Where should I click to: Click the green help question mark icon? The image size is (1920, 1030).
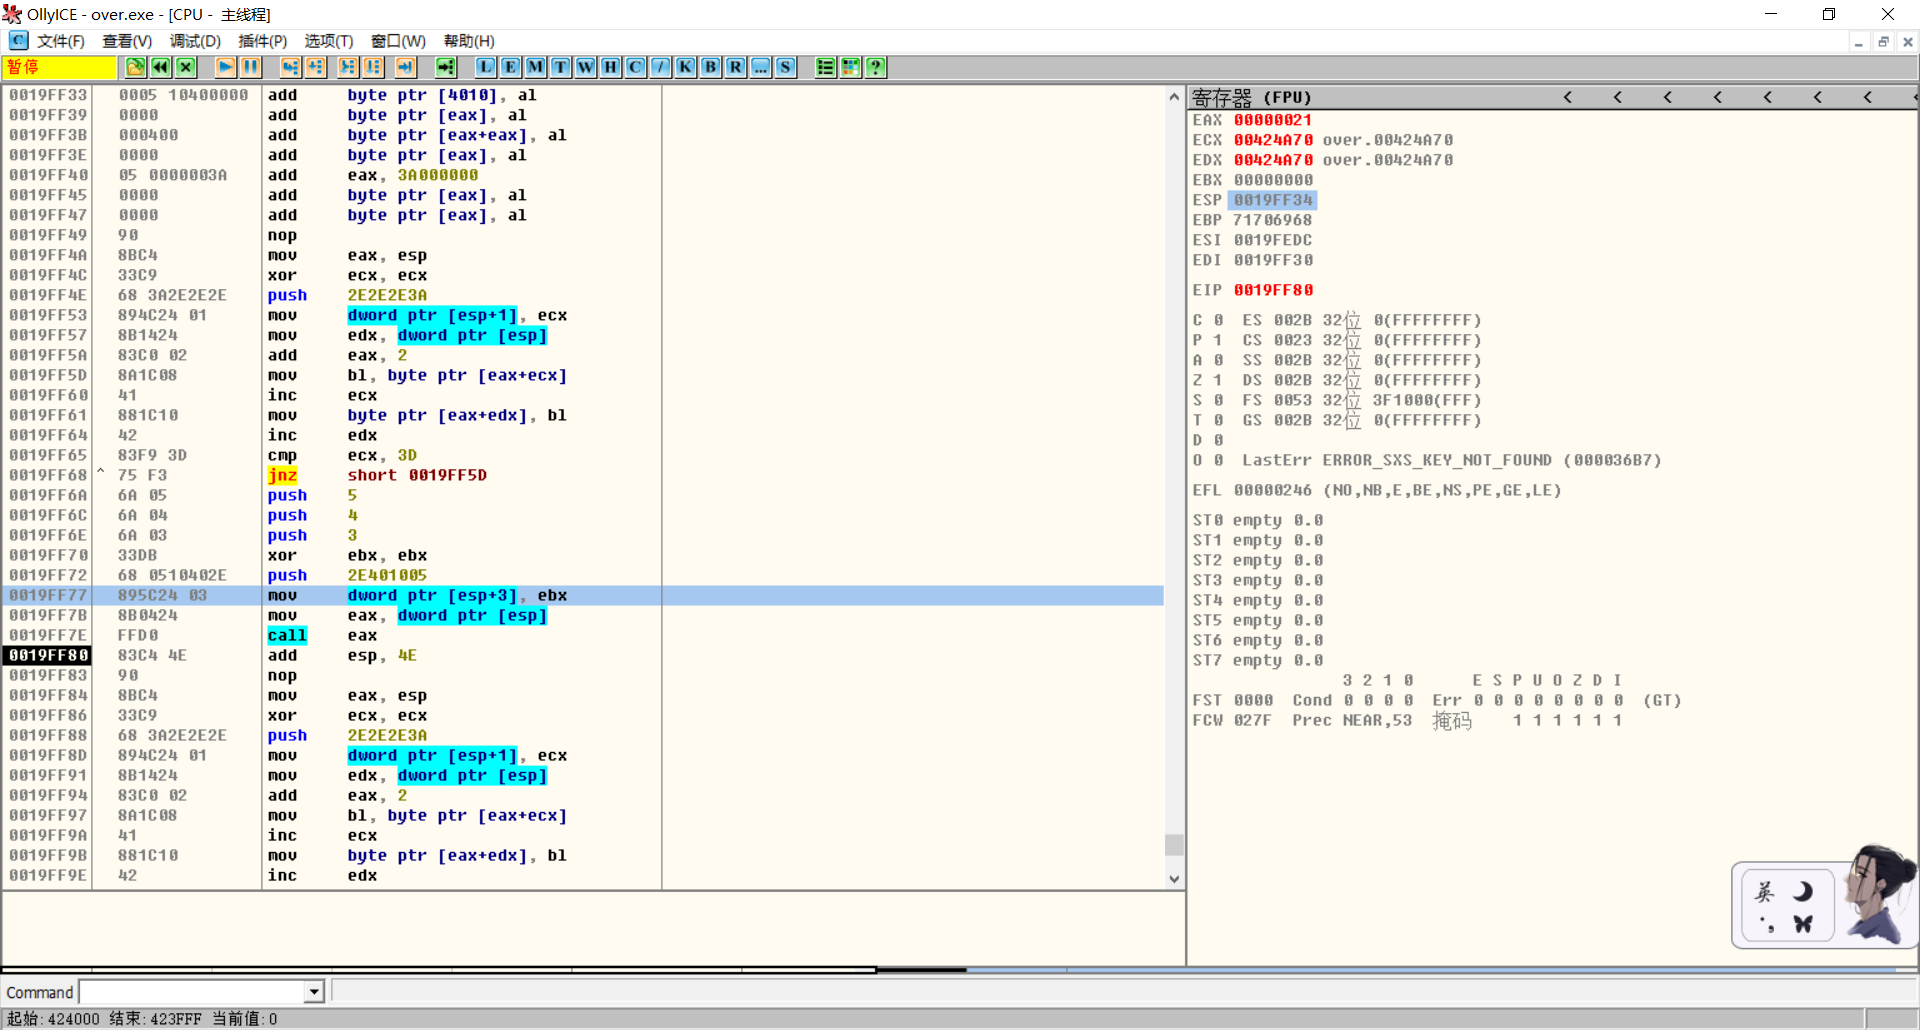click(x=876, y=67)
